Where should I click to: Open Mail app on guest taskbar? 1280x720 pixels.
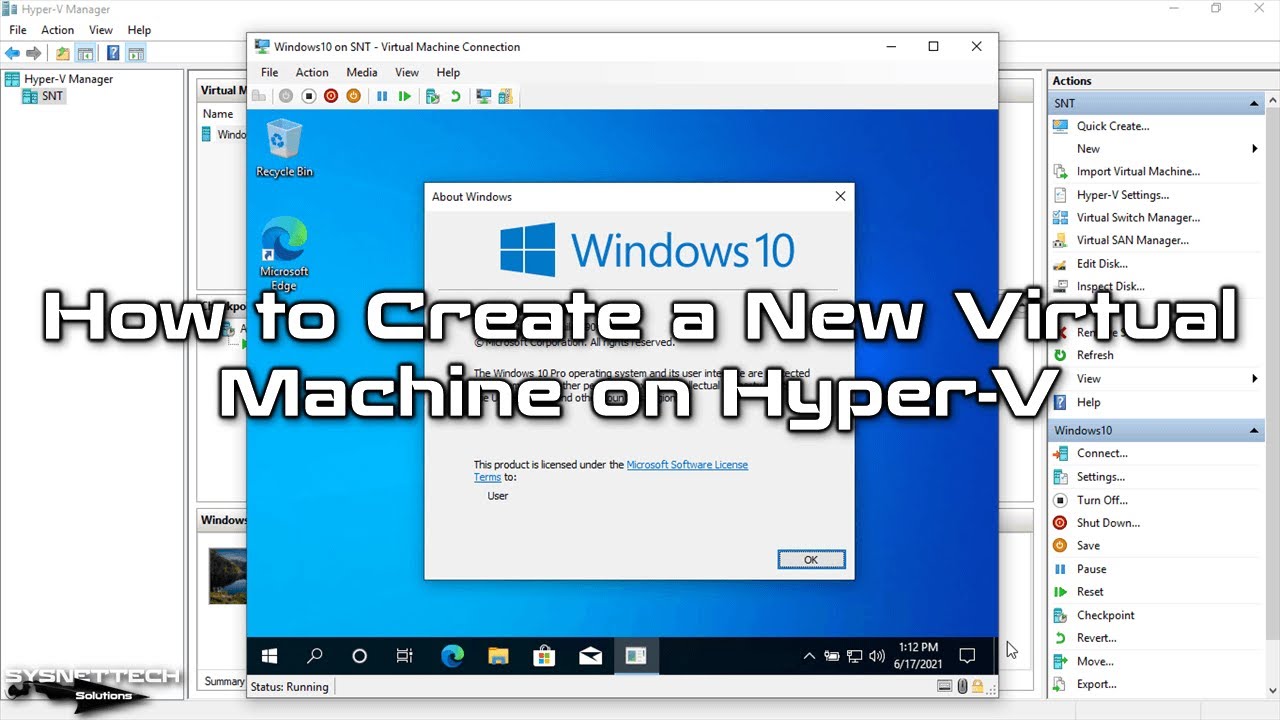tap(590, 656)
